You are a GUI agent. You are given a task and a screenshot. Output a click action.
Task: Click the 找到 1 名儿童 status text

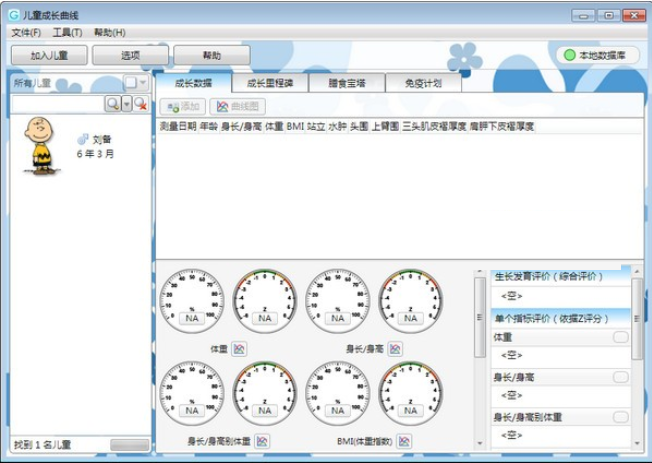(42, 445)
